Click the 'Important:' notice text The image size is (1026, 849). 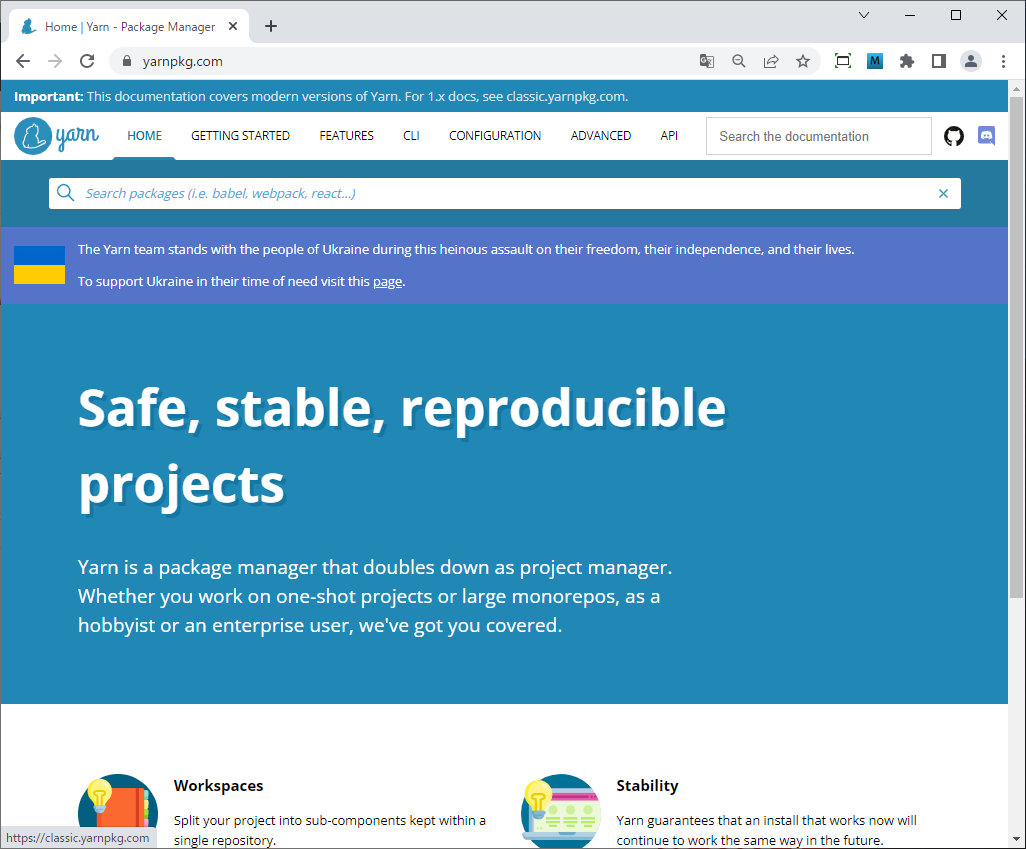tap(48, 96)
